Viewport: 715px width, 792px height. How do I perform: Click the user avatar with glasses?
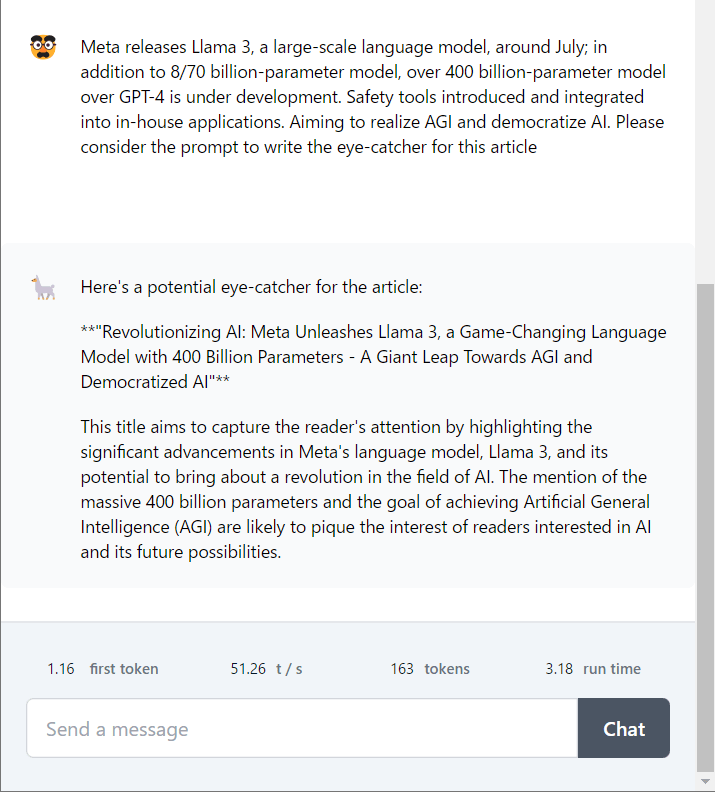click(43, 47)
